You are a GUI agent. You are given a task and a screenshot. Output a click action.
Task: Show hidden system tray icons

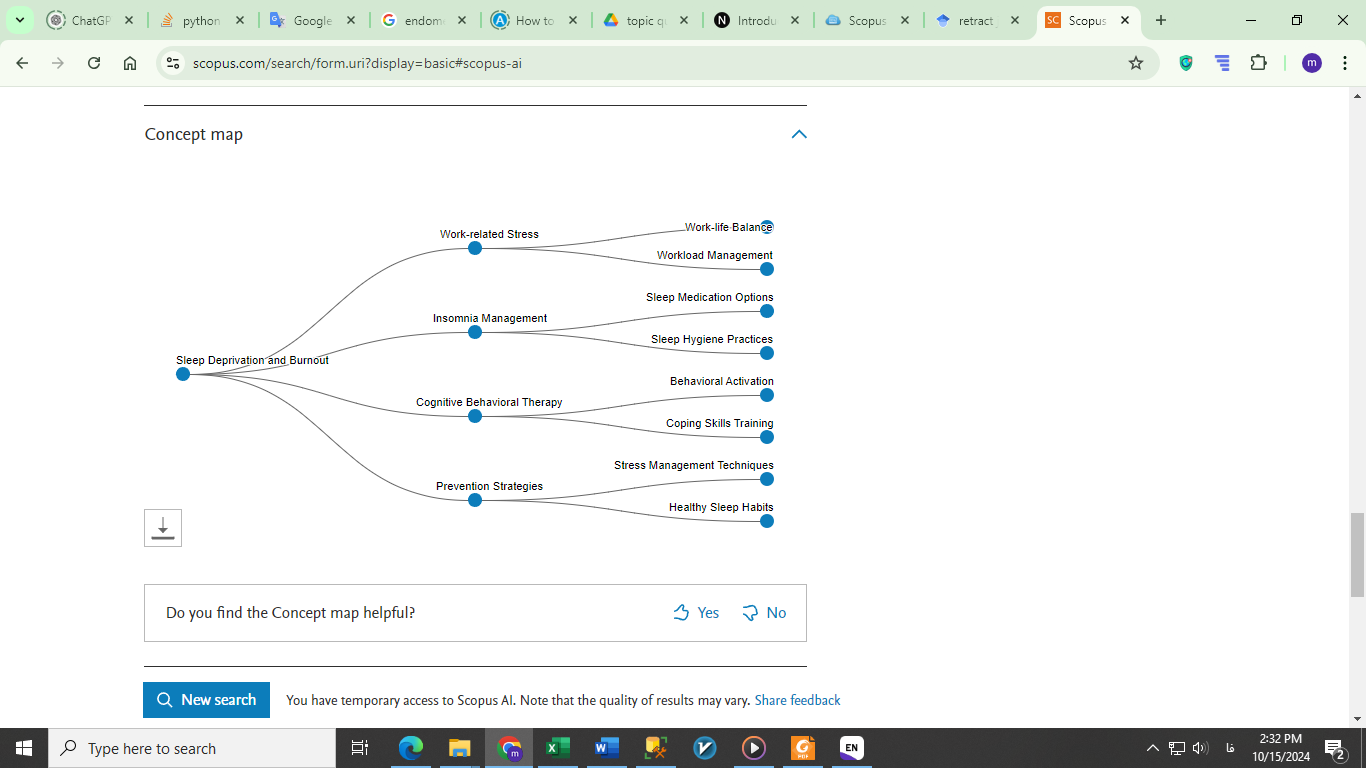coord(1153,748)
